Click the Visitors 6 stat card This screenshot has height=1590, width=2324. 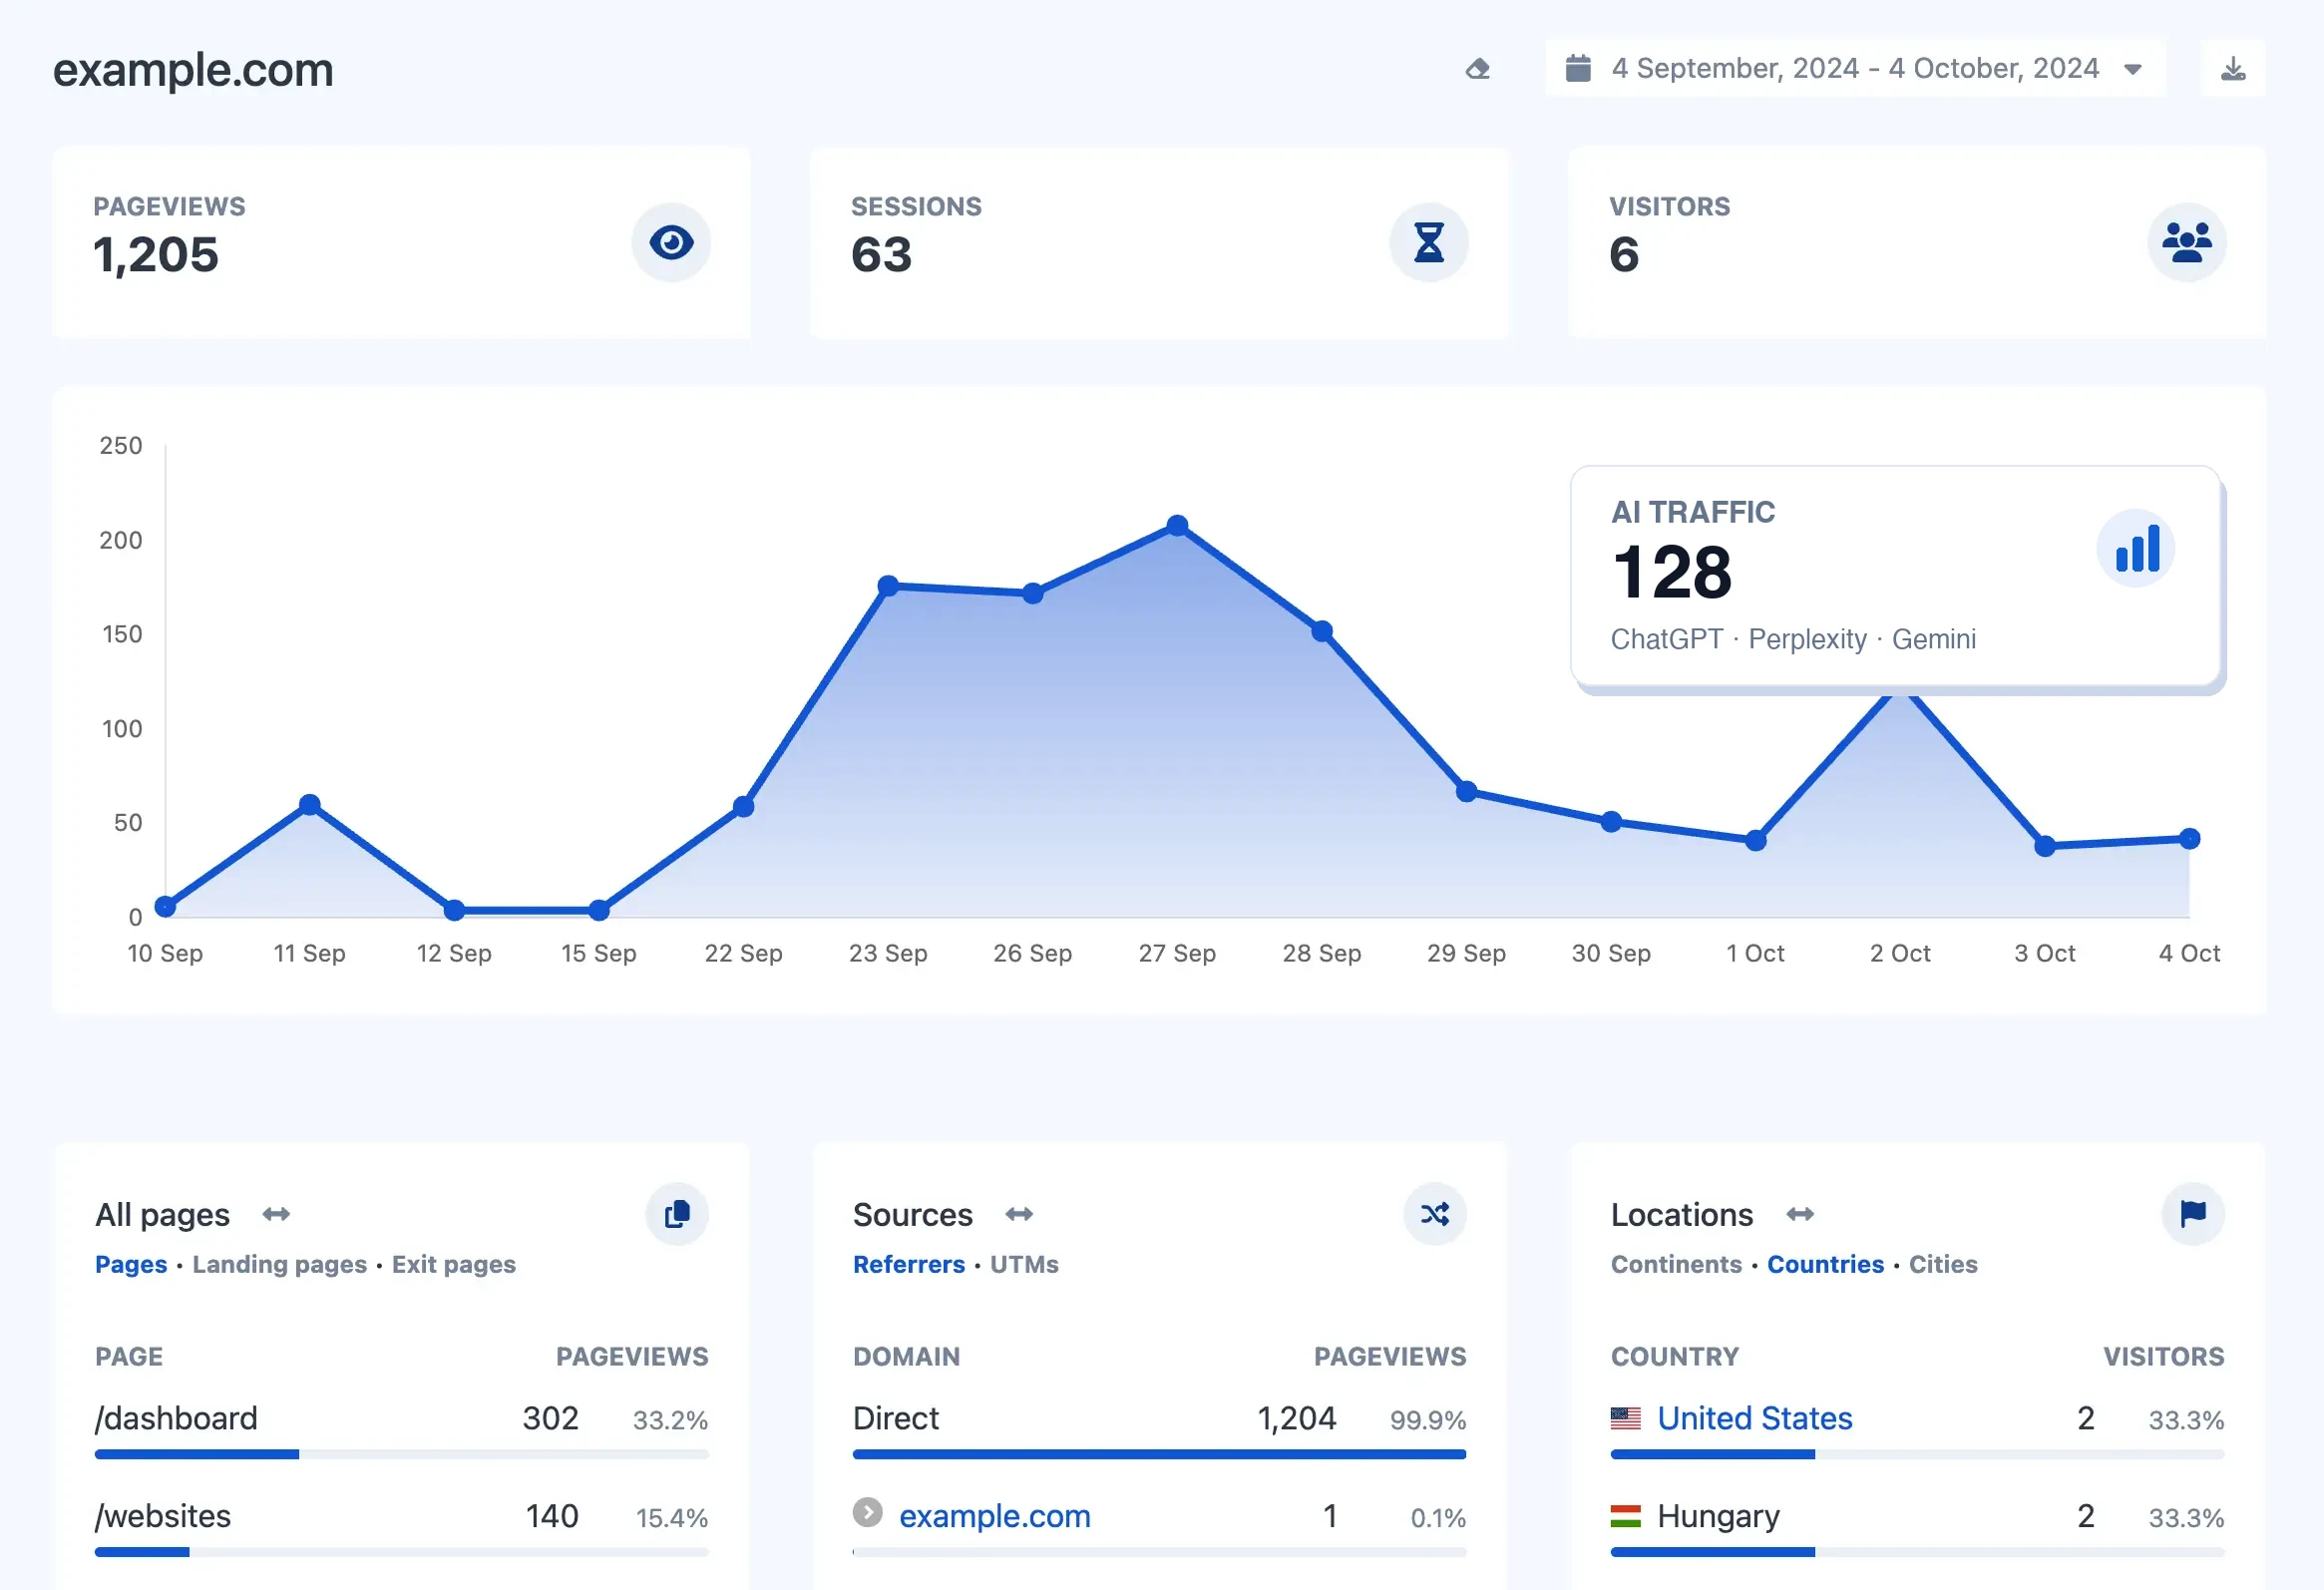1918,243
